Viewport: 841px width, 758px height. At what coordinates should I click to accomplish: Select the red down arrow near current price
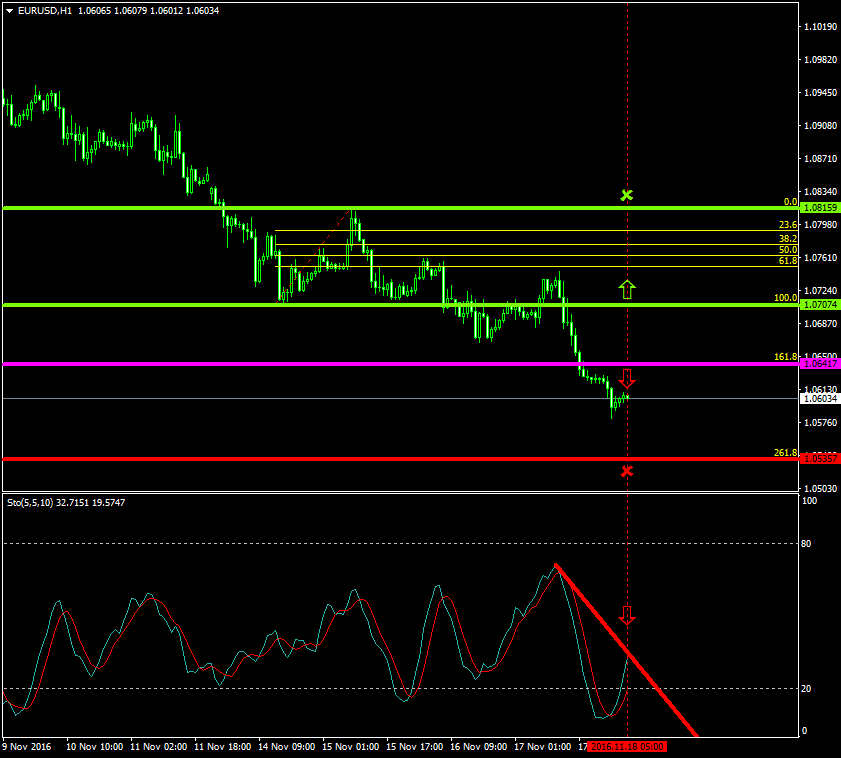coord(627,379)
